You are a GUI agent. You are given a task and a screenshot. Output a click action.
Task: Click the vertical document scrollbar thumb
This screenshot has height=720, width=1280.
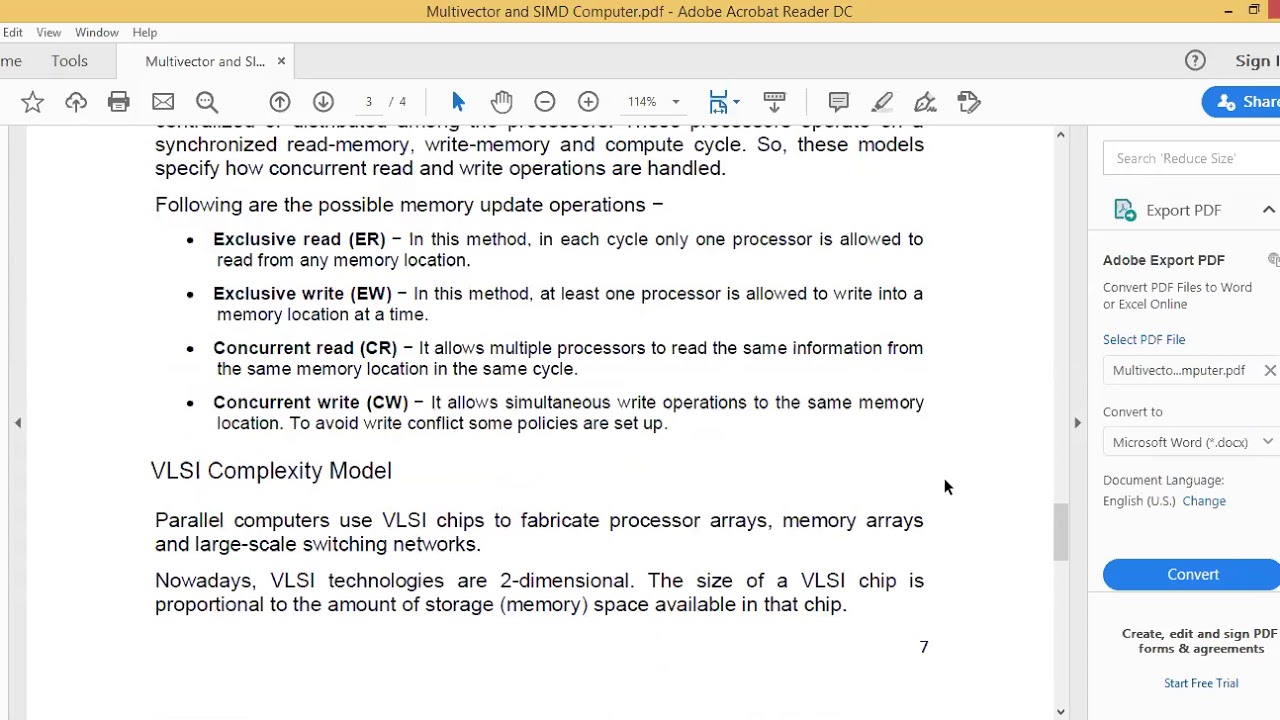click(1061, 532)
